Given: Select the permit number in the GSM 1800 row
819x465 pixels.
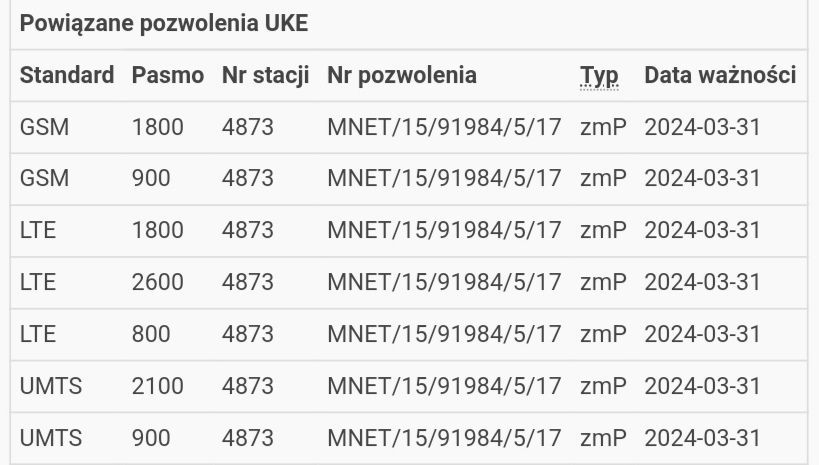Looking at the screenshot, I should (444, 127).
